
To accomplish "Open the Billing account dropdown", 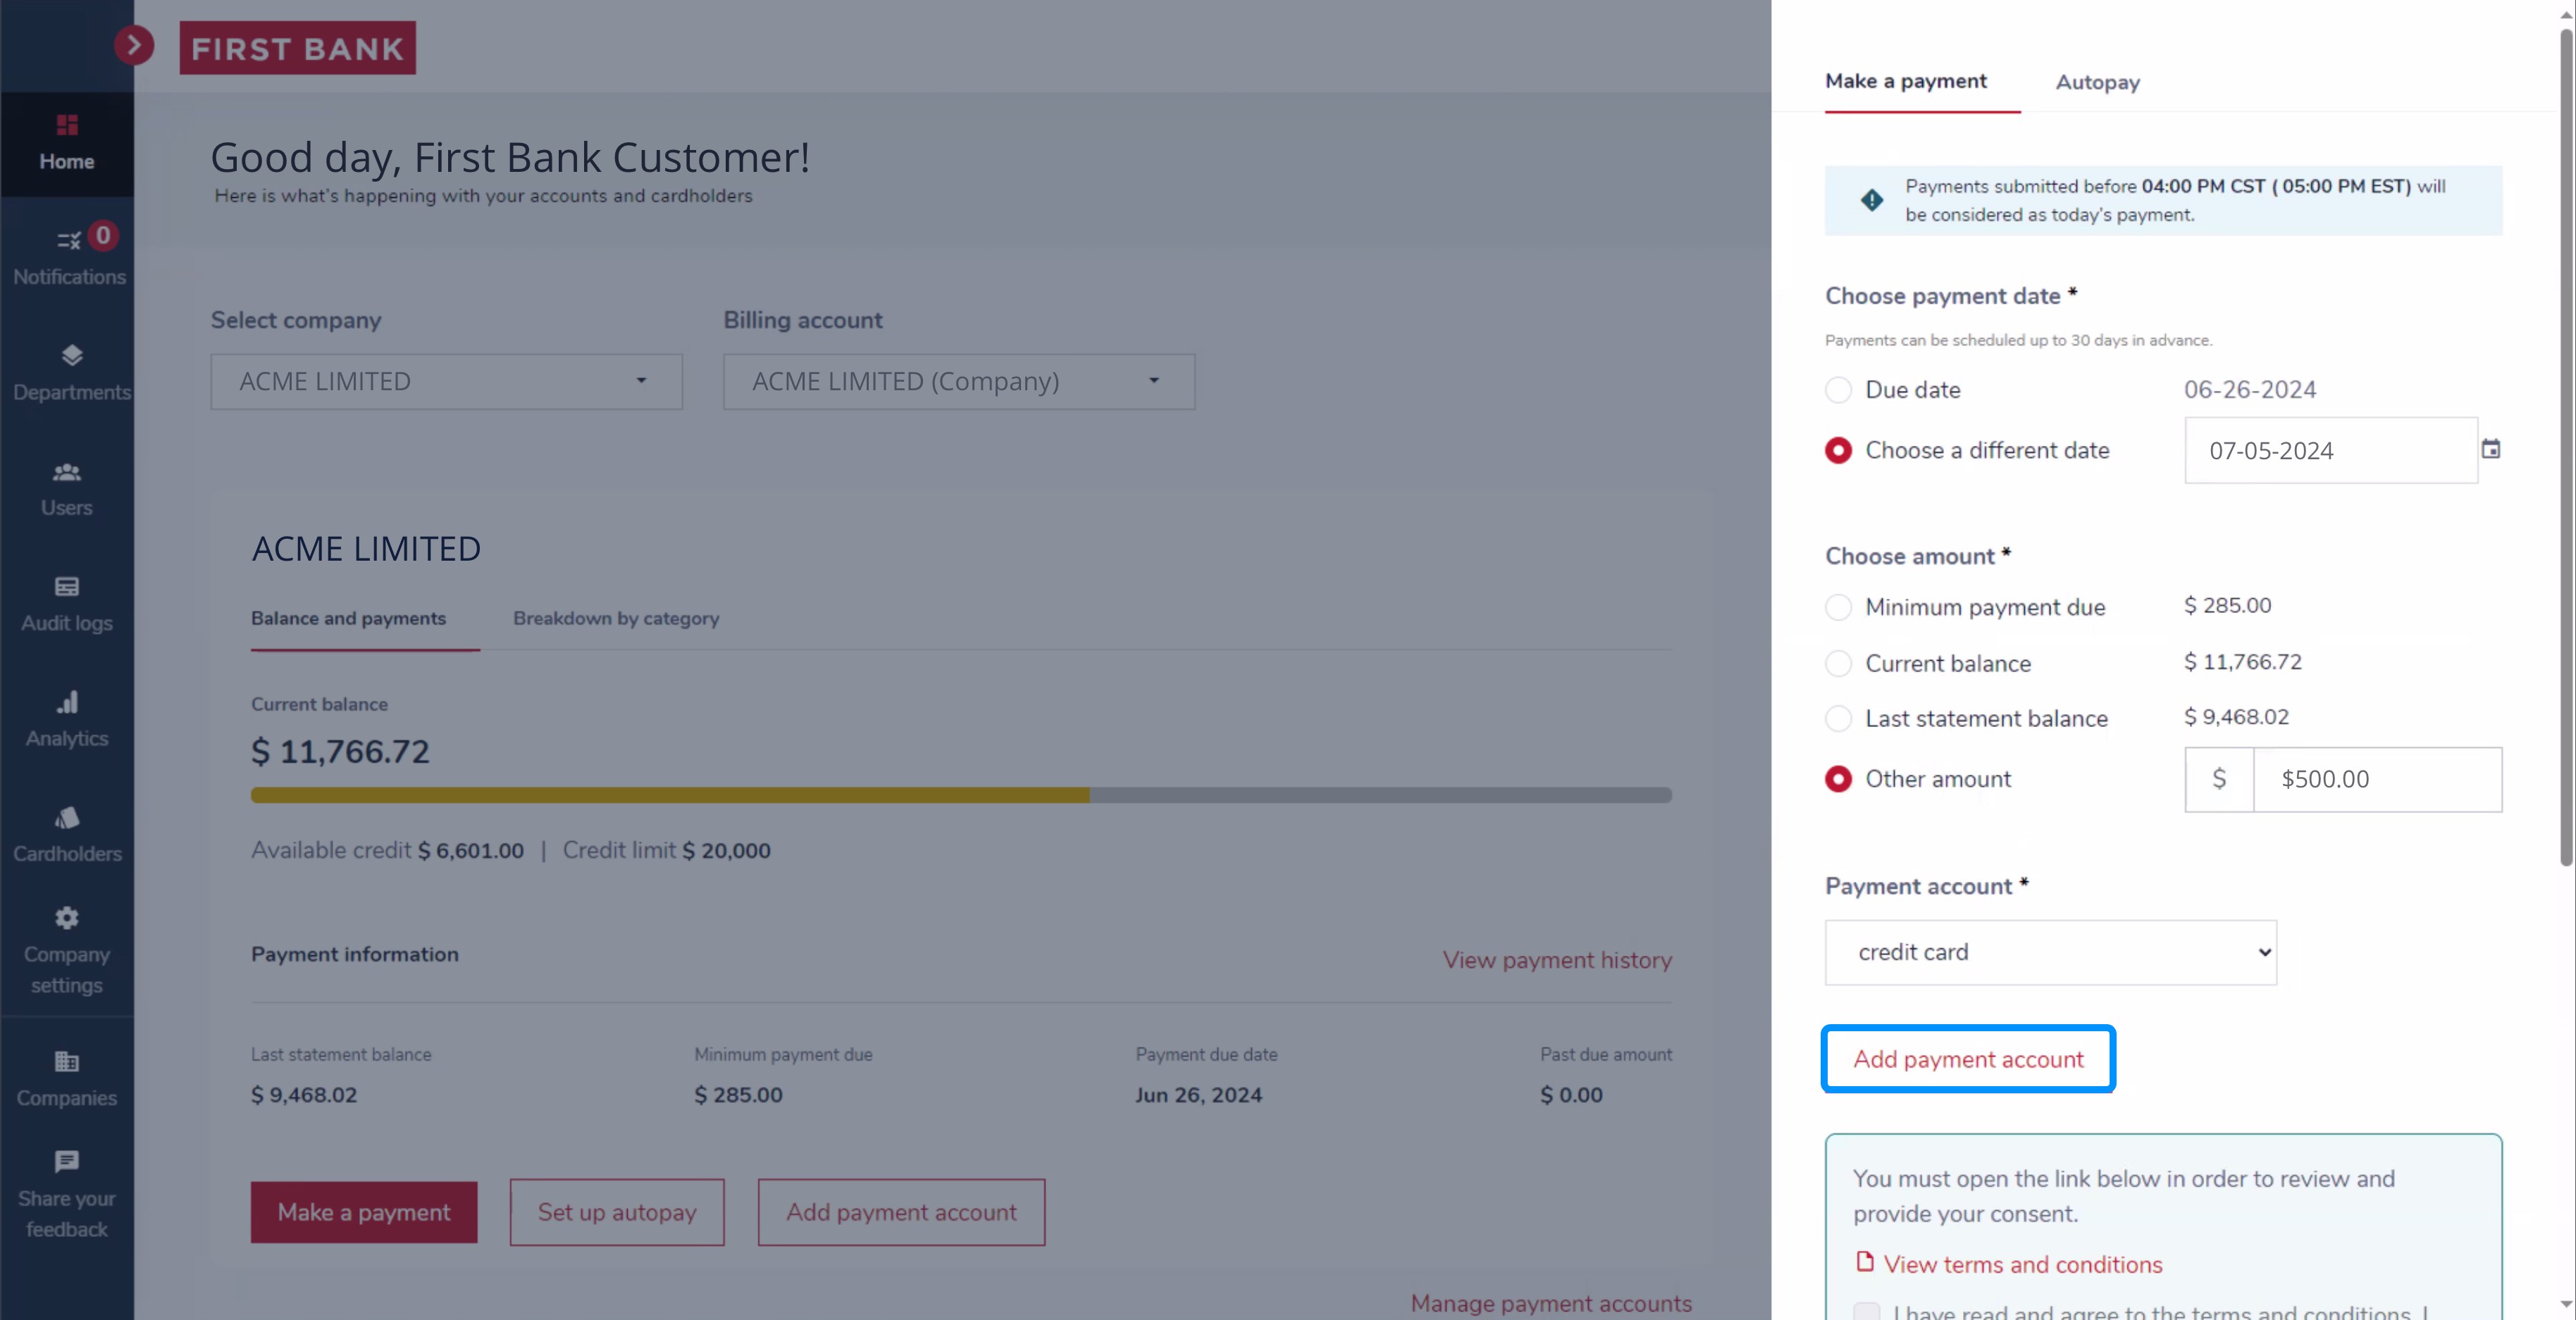I will tap(959, 381).
